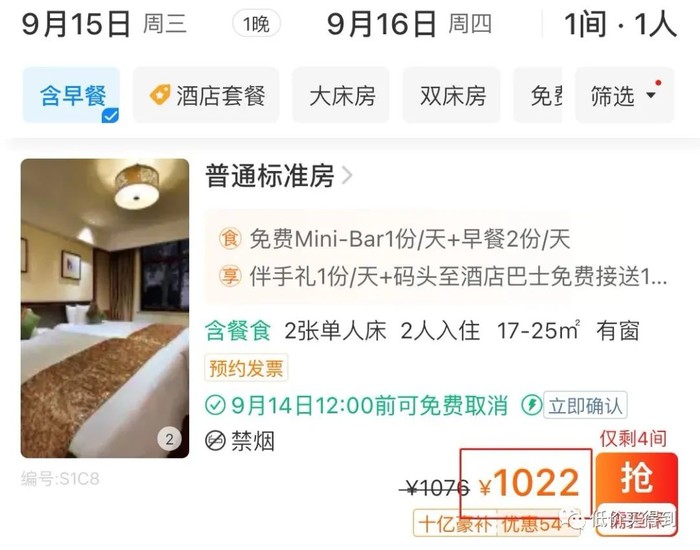This screenshot has width=700, height=550.
Task: Enable the 双床房 filter chip
Action: [451, 95]
